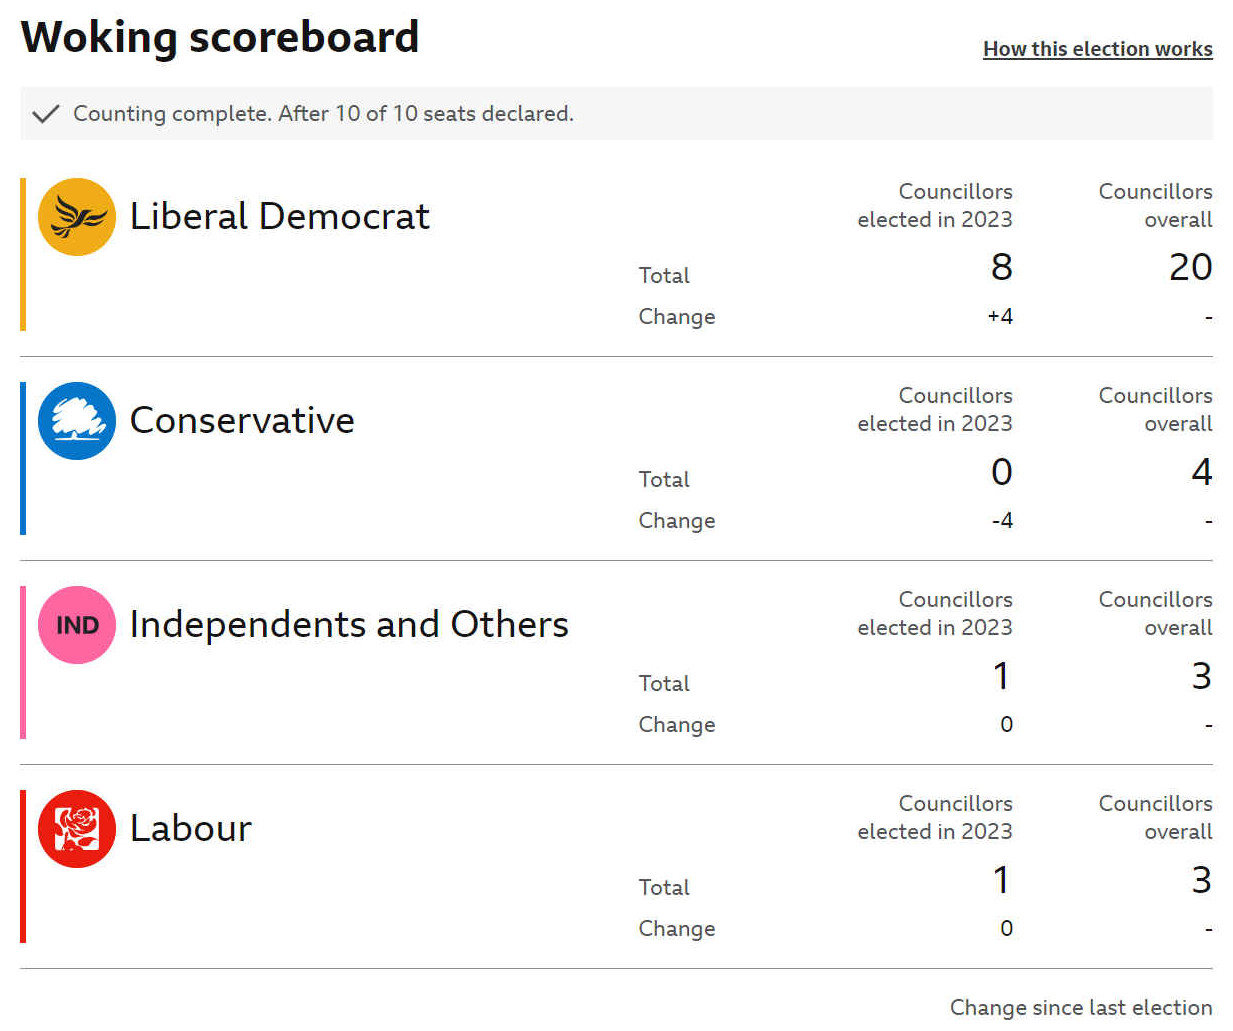Viewport: 1233px width, 1031px height.
Task: Open the How this election works link
Action: tap(1097, 49)
